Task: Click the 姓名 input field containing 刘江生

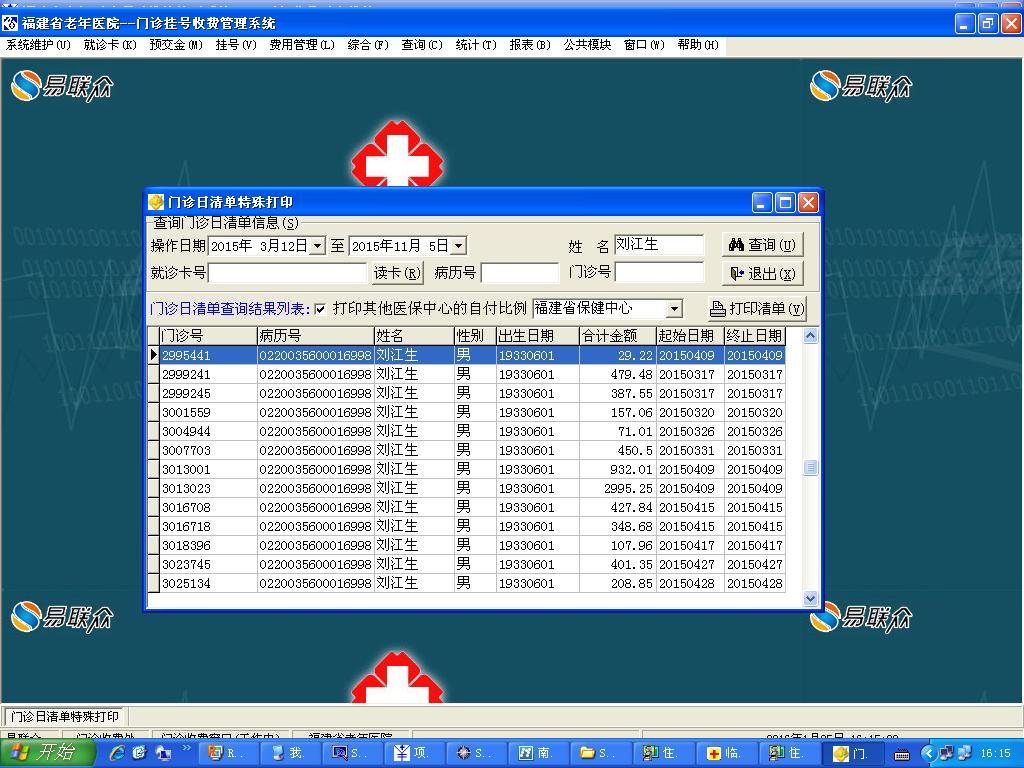Action: (x=659, y=245)
